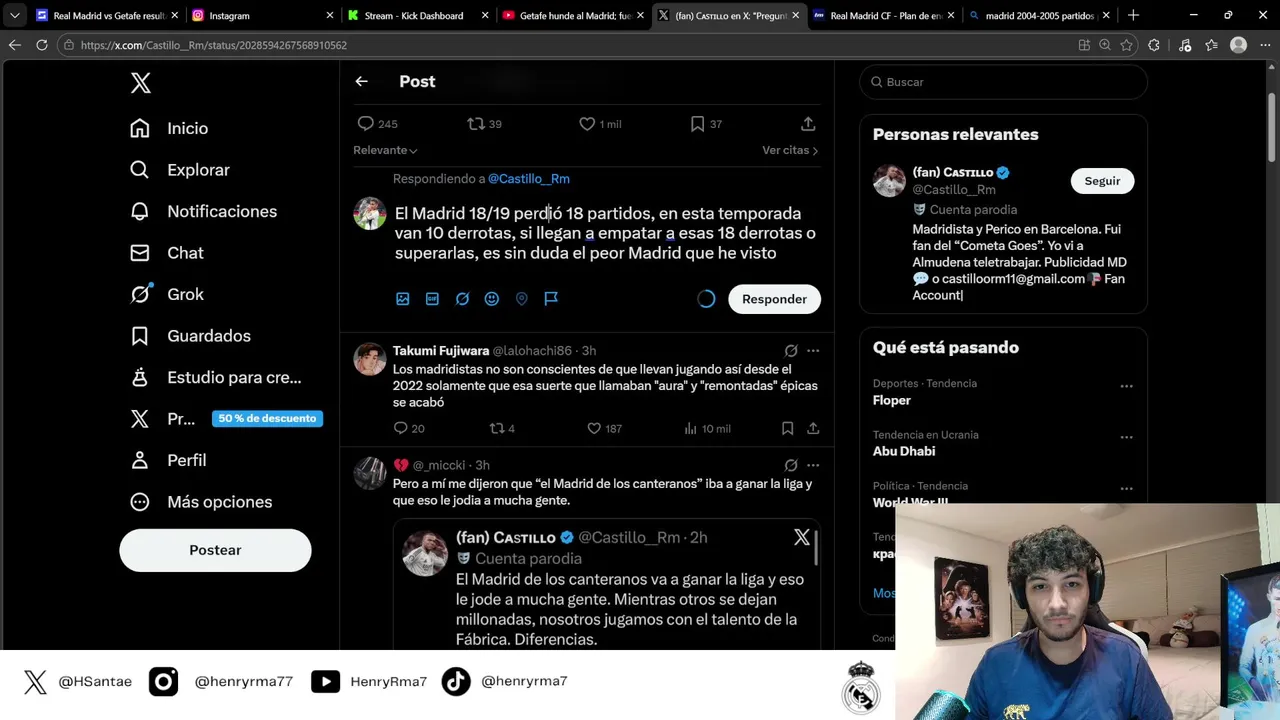Open Grok in sidebar

coord(167,294)
